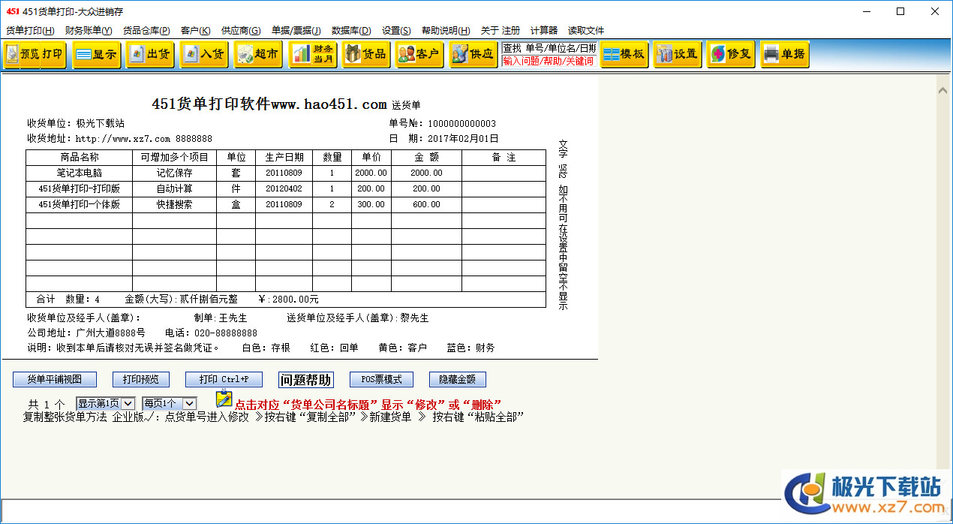The width and height of the screenshot is (953, 524).
Task: Open the 帮助说明(H) menu
Action: point(446,30)
